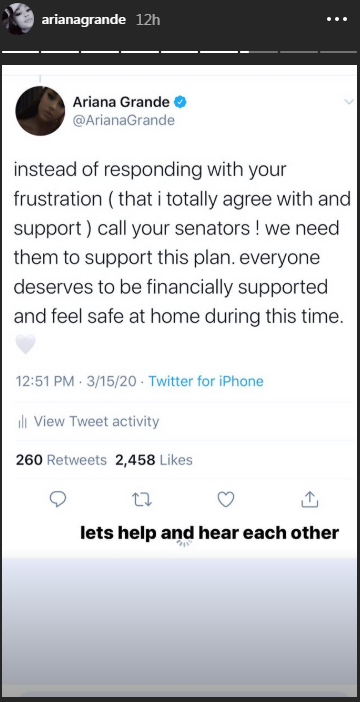The image size is (360, 702).
Task: Jump to first story progress segment
Action: click(x=21, y=52)
